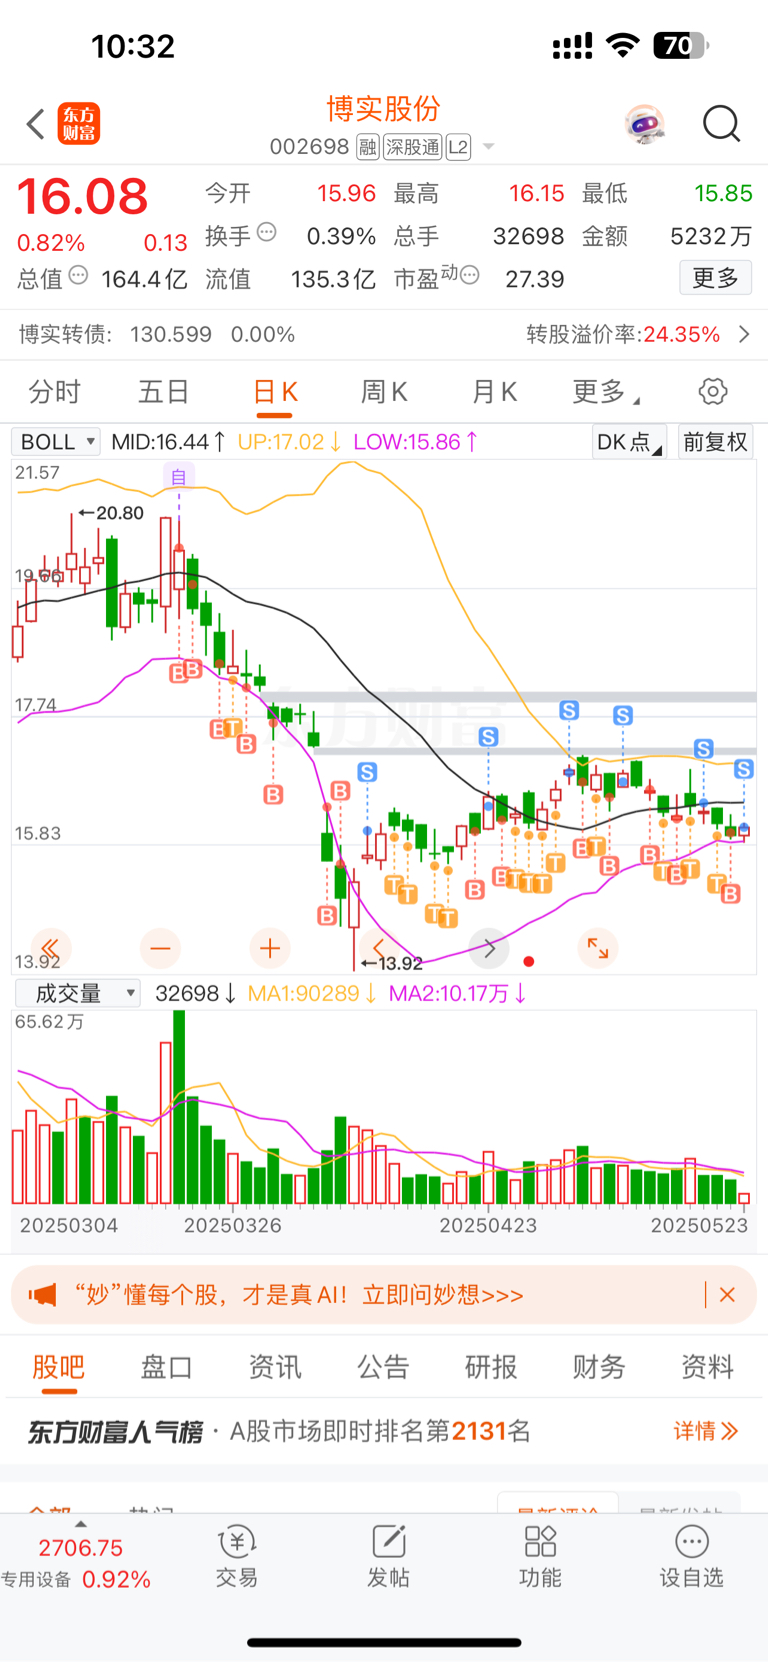Tap the 换手 info icon
The height and width of the screenshot is (1662, 768).
click(x=267, y=232)
